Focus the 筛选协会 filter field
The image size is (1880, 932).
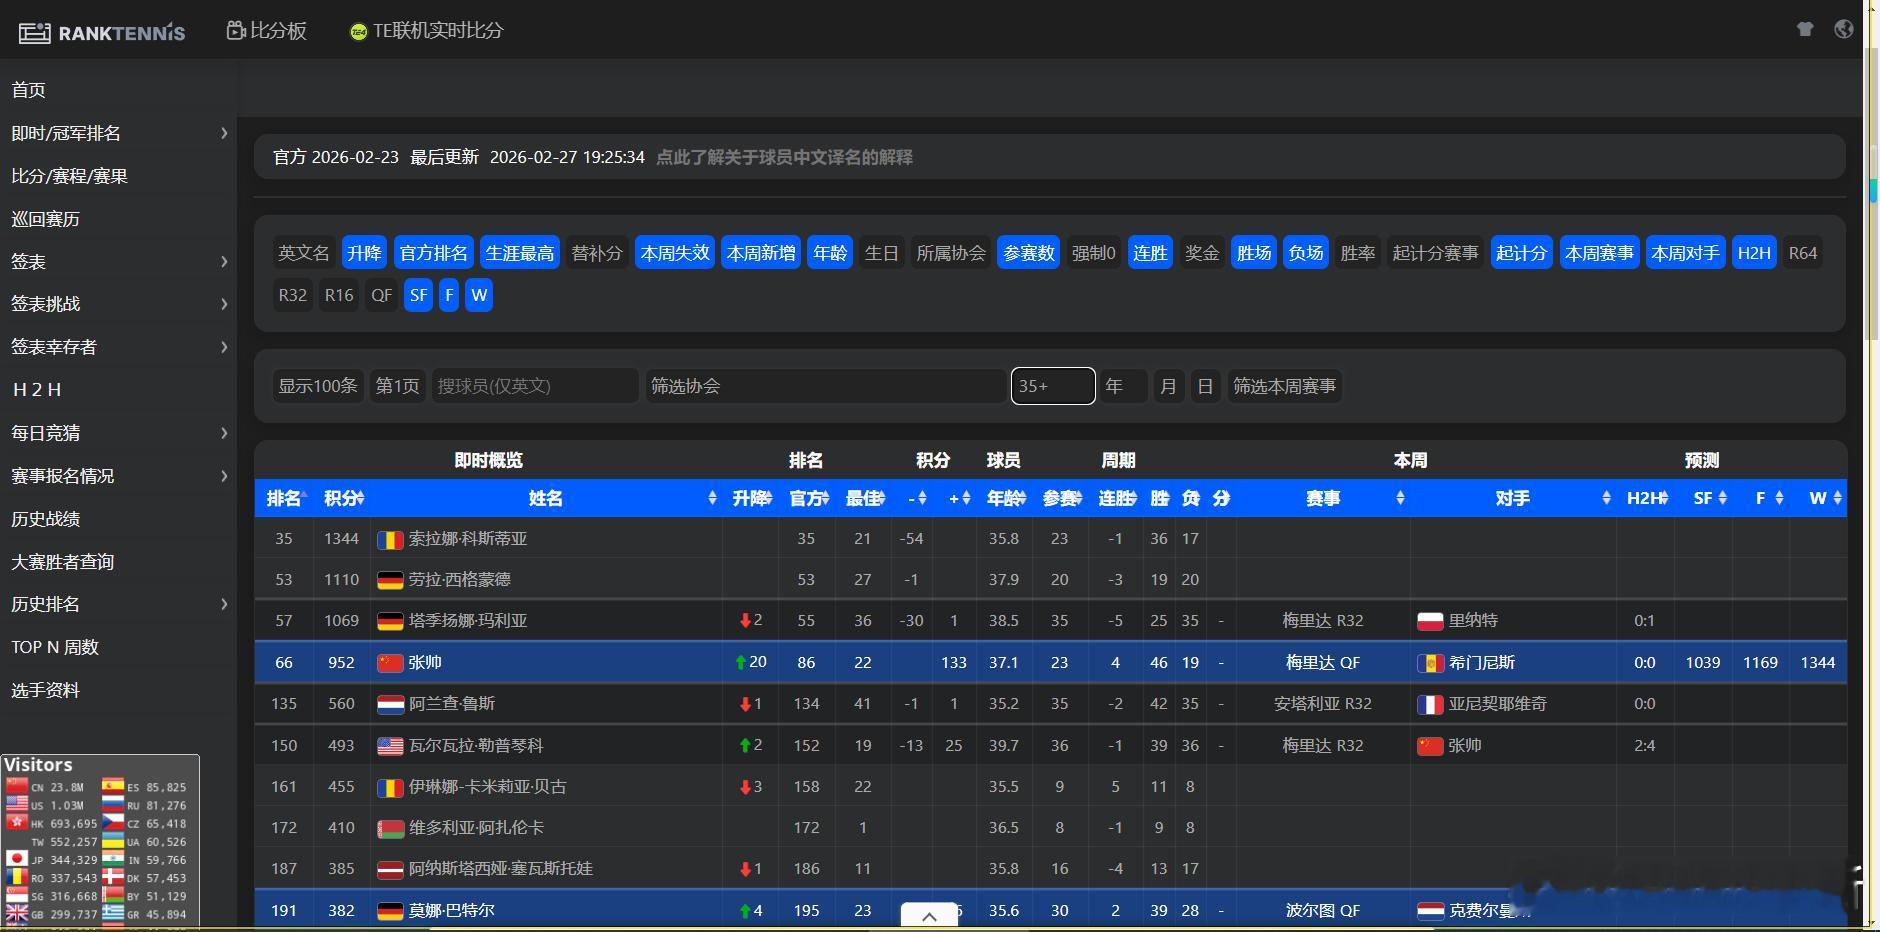click(x=825, y=386)
